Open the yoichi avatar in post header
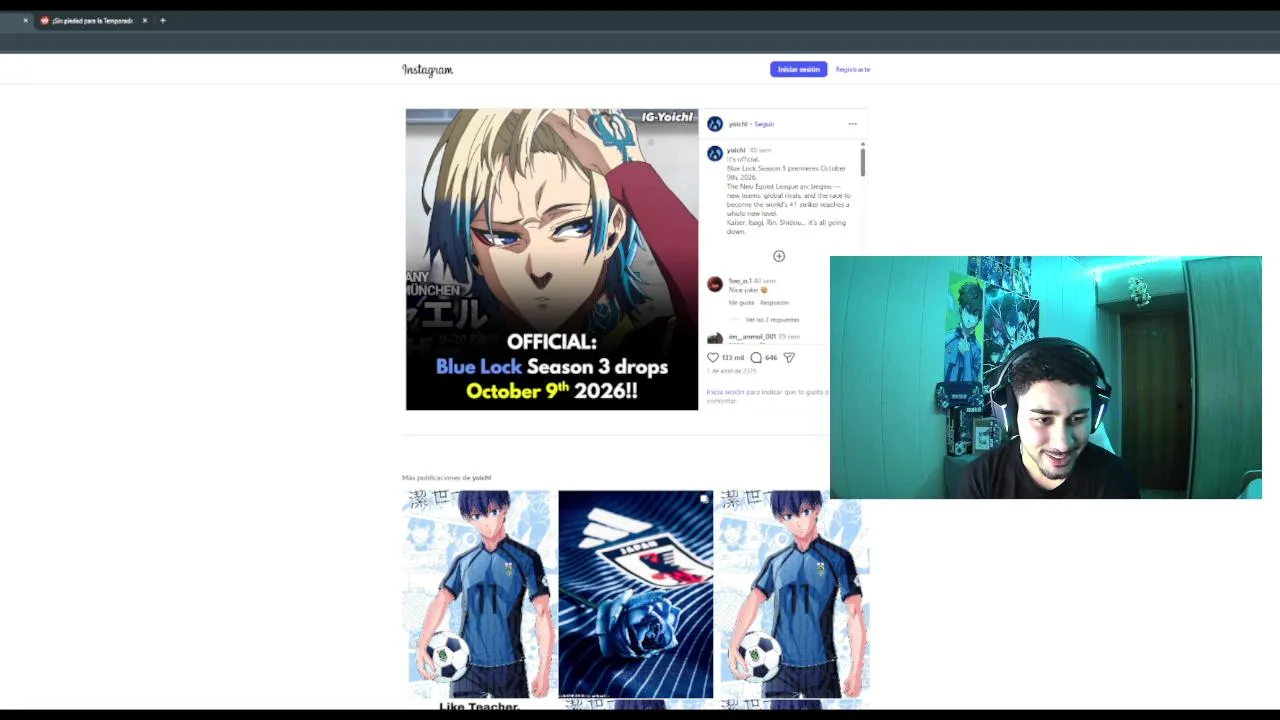This screenshot has width=1280, height=720. (714, 124)
